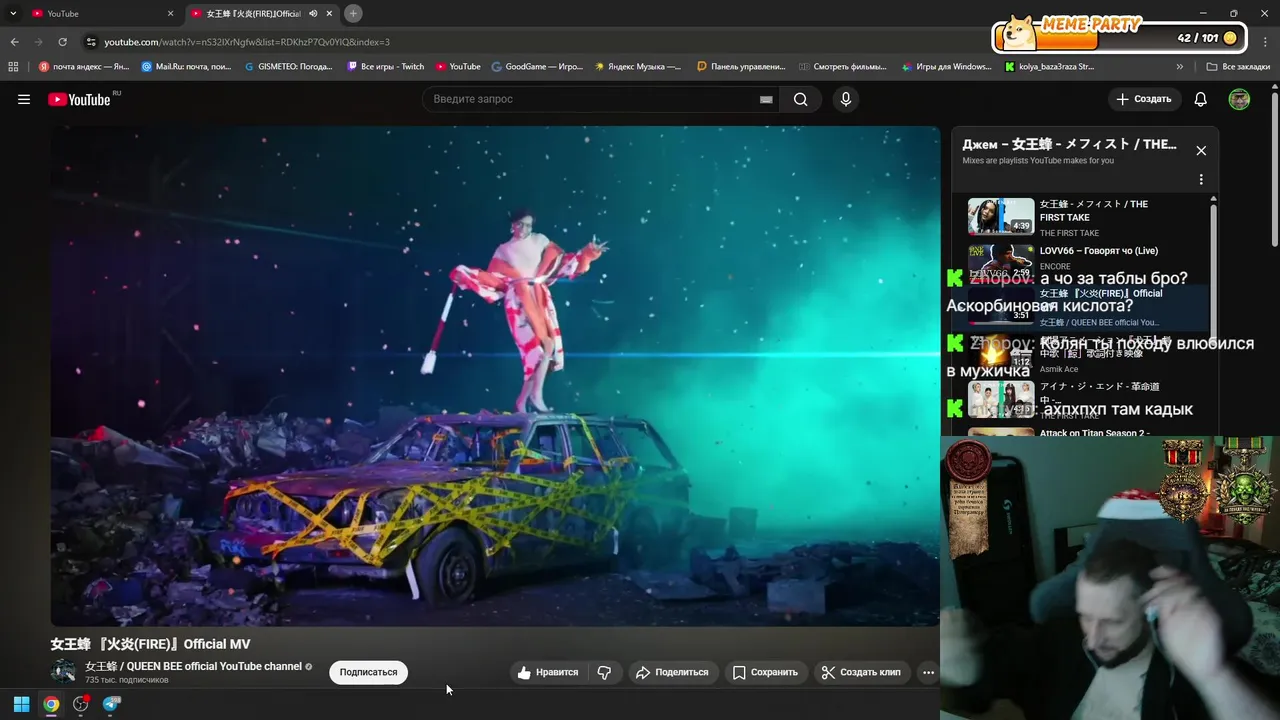Screen dimensions: 1280x720
Task: Open Mail.Ru: почта bookmark
Action: click(187, 67)
